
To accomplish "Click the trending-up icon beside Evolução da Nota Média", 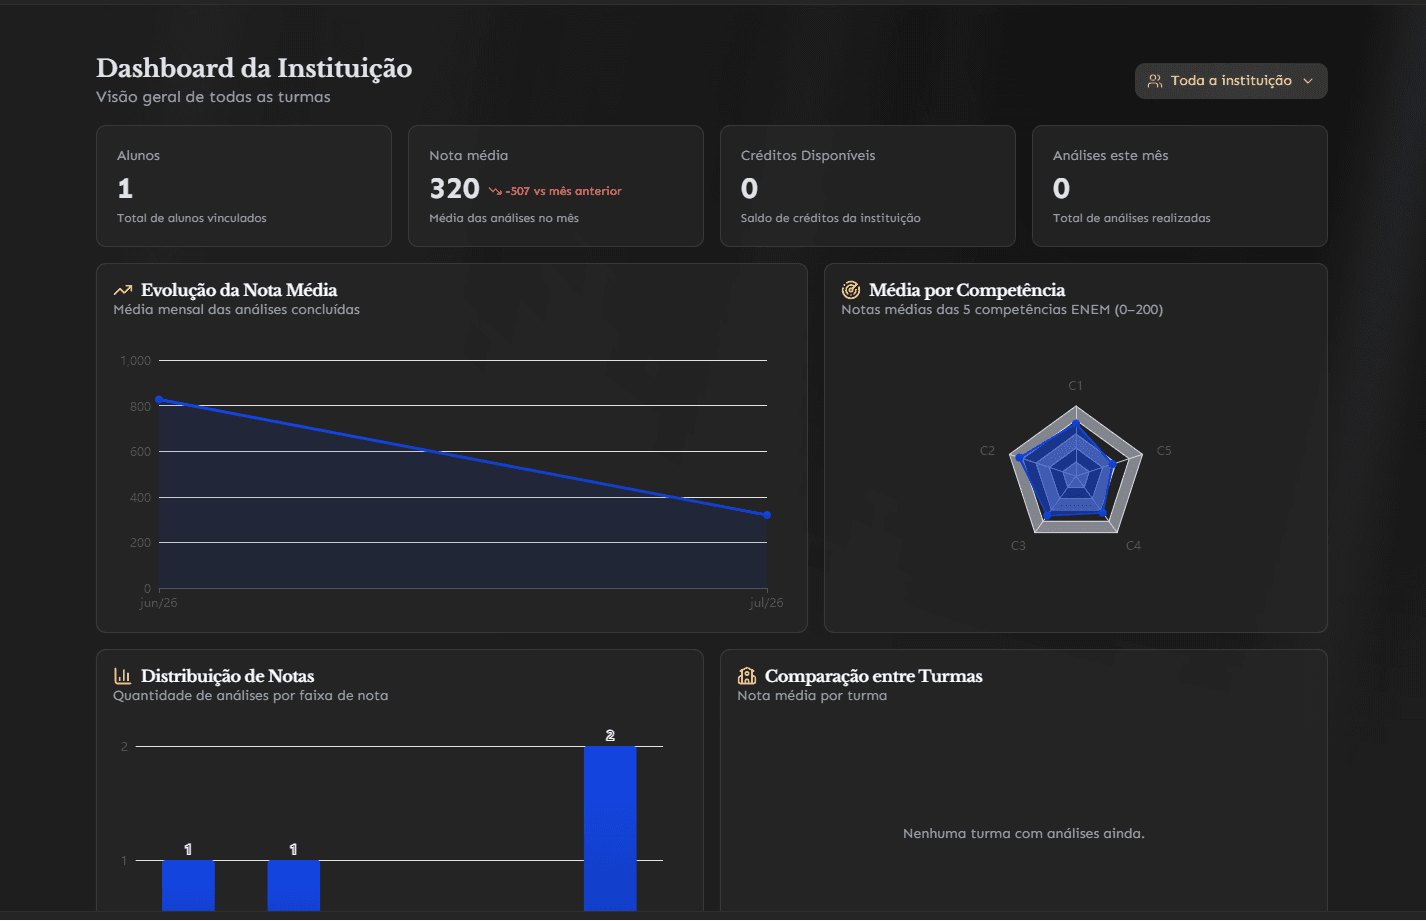I will point(123,290).
